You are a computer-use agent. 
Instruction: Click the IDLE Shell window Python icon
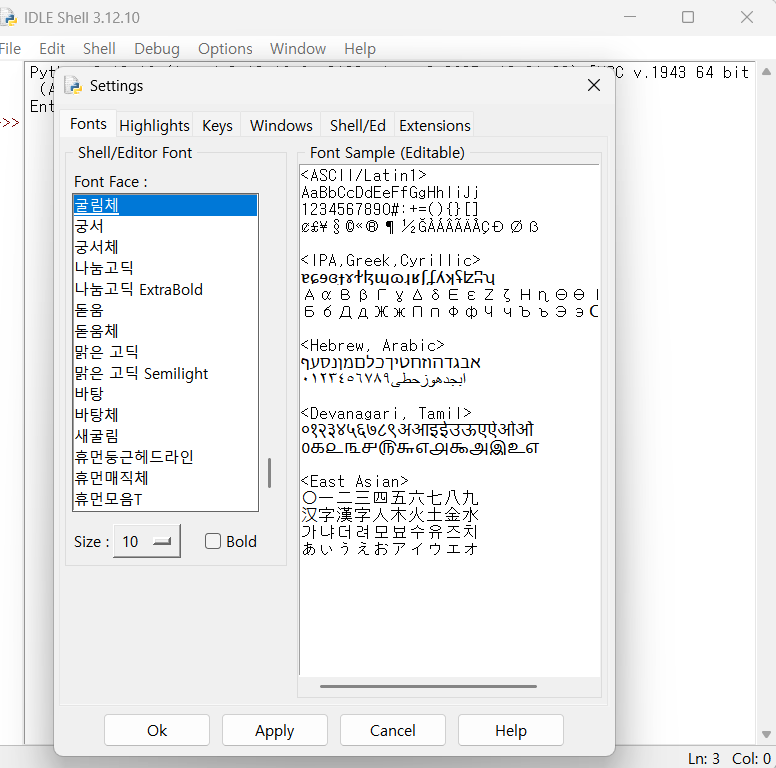click(x=8, y=17)
